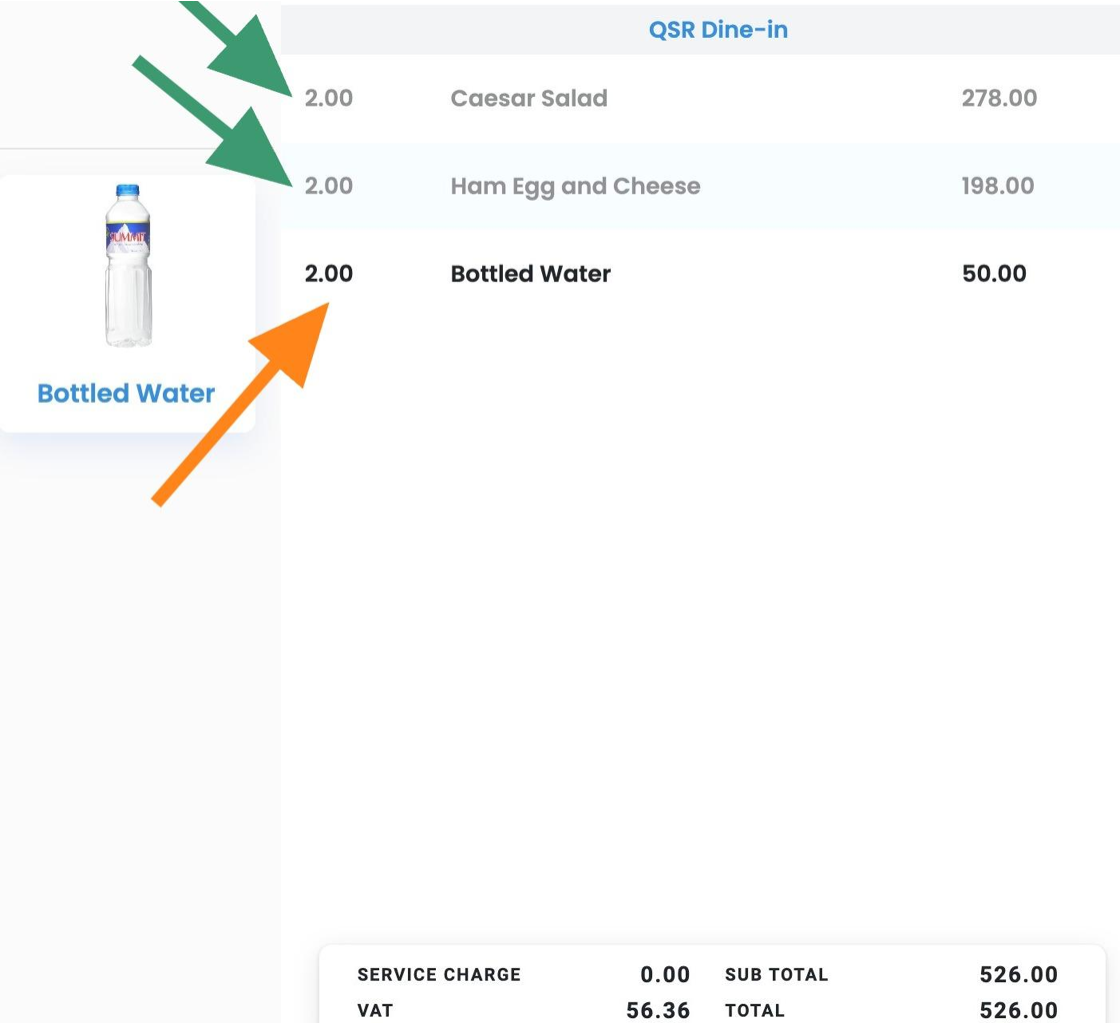This screenshot has width=1120, height=1024.
Task: Click the SERVICE CHARGE label
Action: [439, 975]
